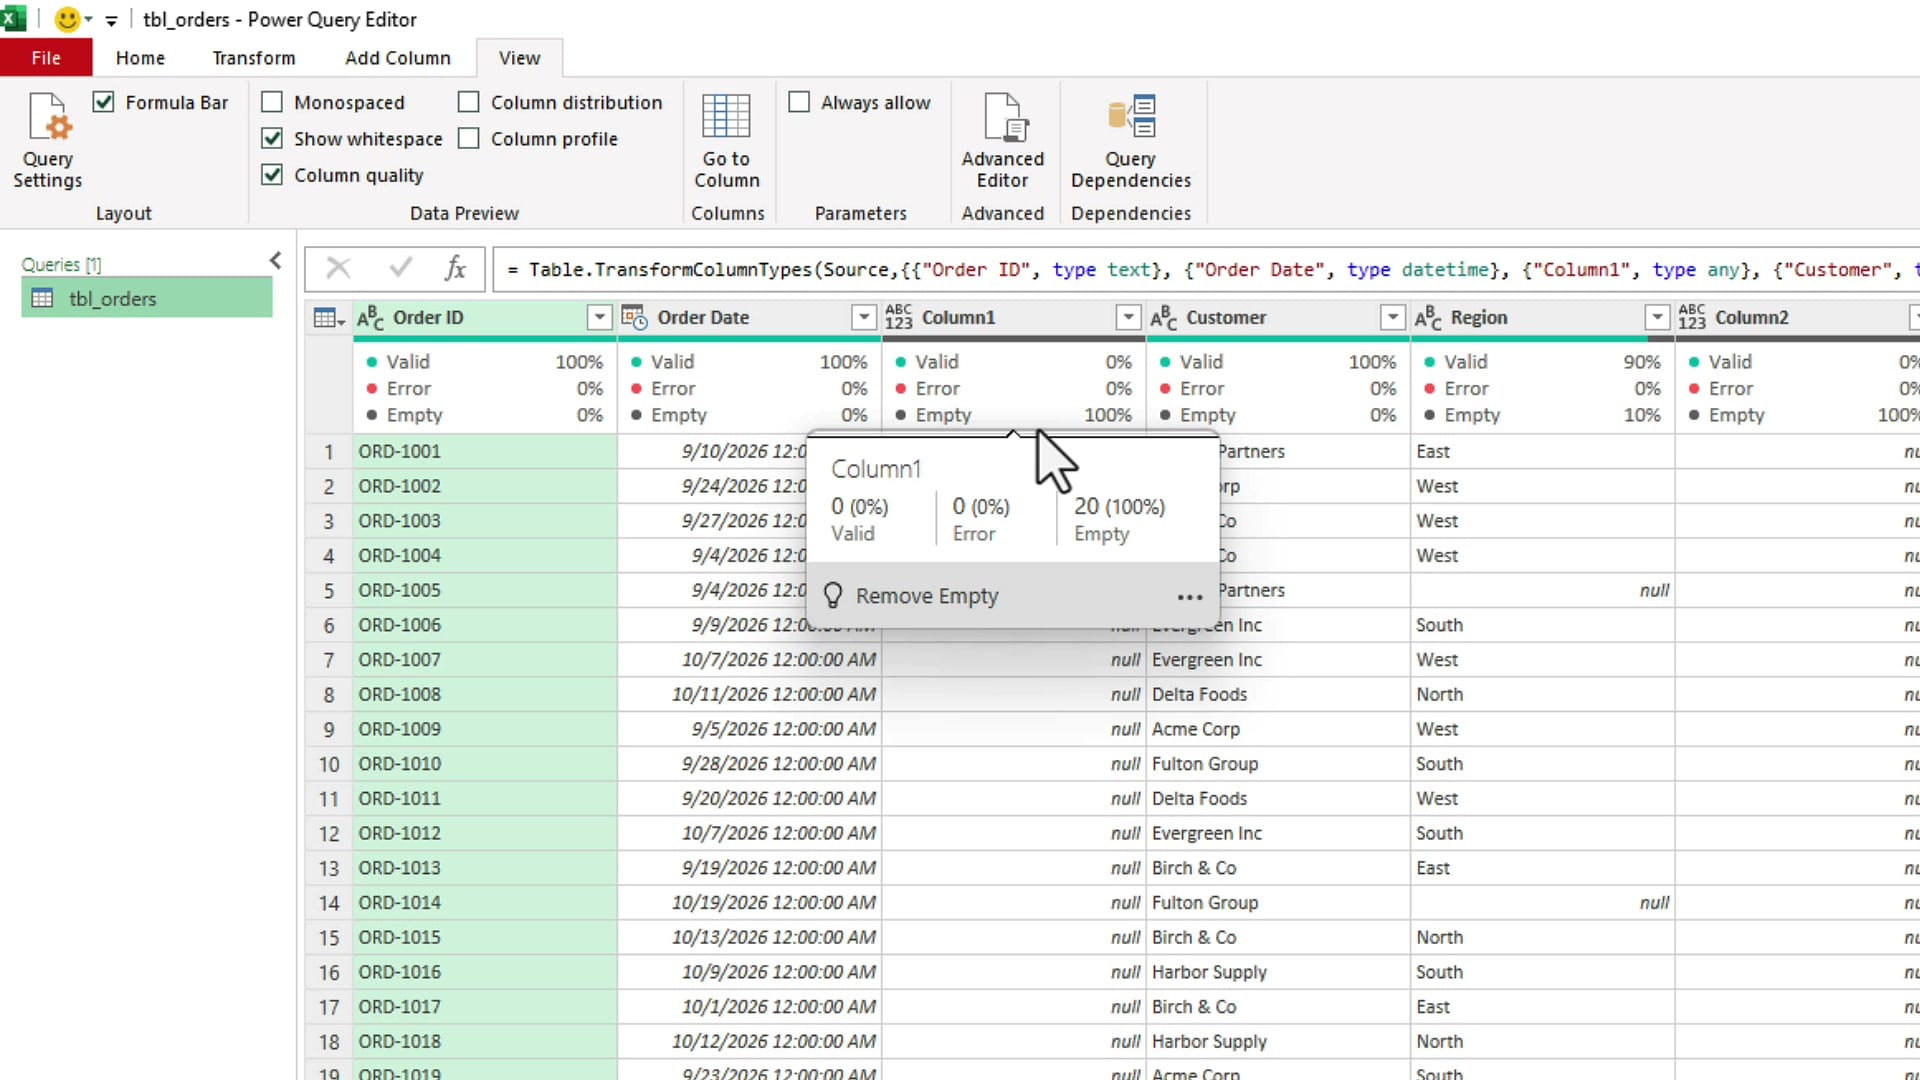Open Customer column filter dropdown

[1392, 318]
